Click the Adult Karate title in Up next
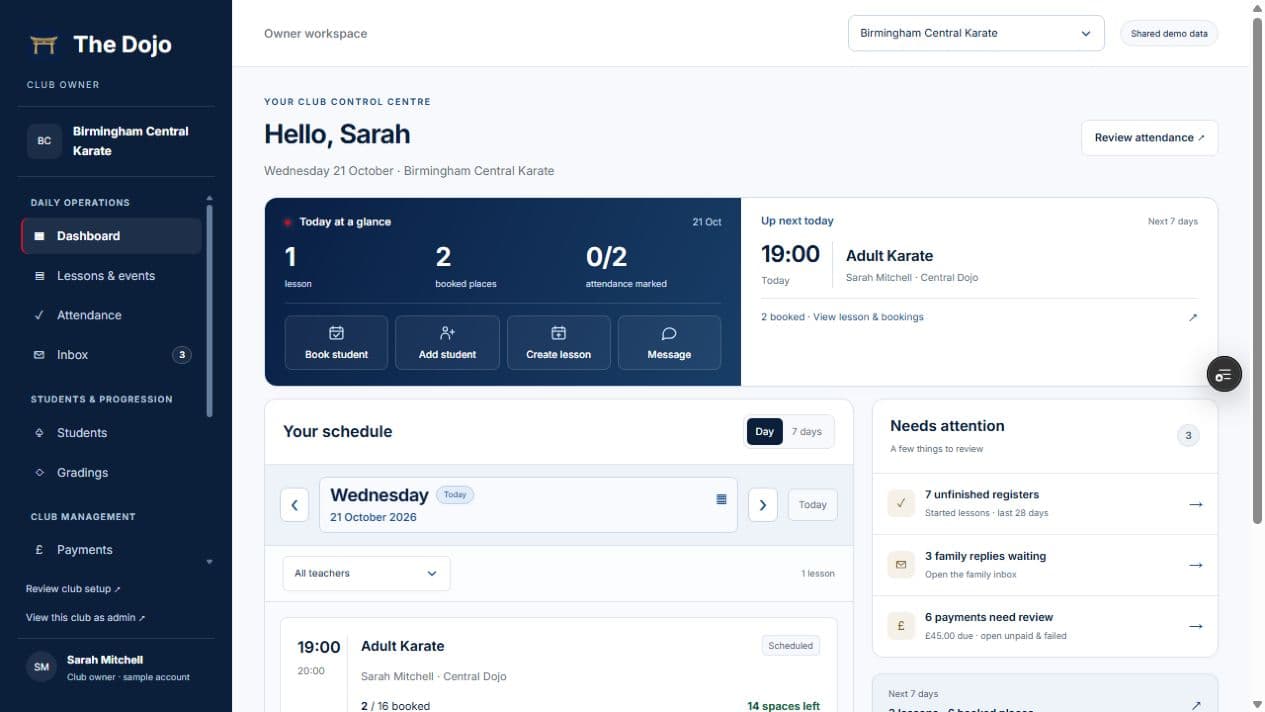The width and height of the screenshot is (1265, 712). (889, 256)
